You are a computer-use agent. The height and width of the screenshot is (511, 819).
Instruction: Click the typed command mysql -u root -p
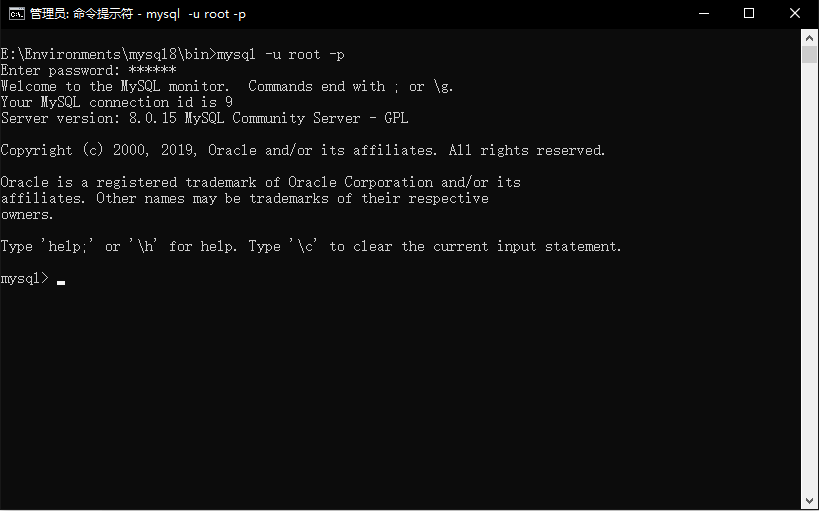tap(280, 54)
